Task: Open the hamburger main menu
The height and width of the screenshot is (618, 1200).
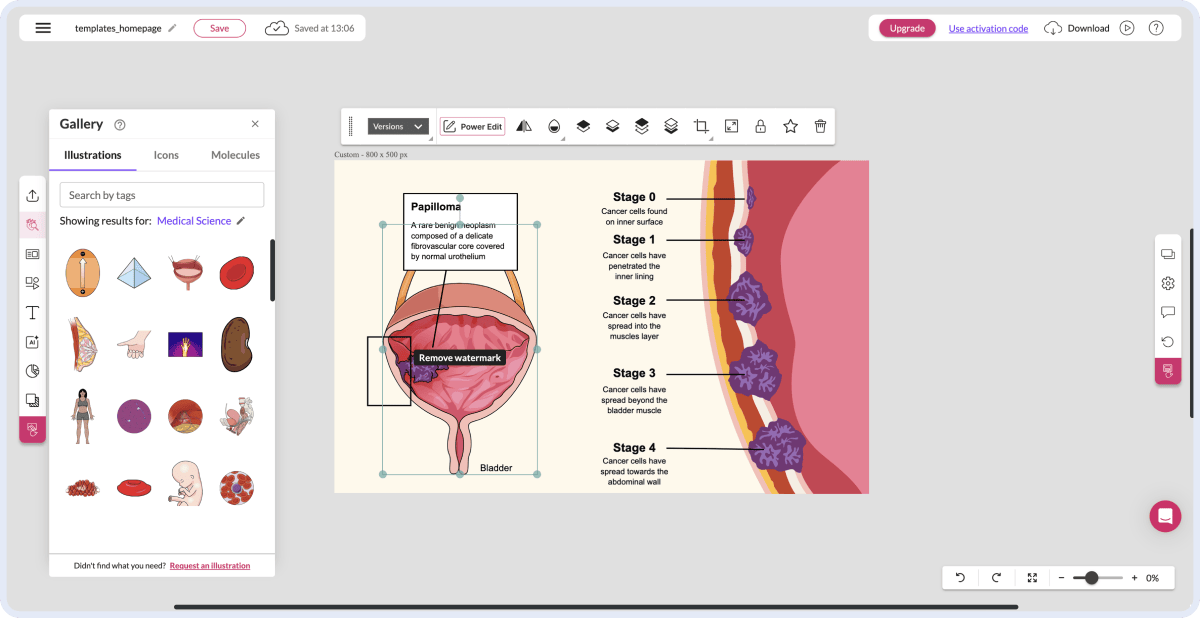Action: 43,28
